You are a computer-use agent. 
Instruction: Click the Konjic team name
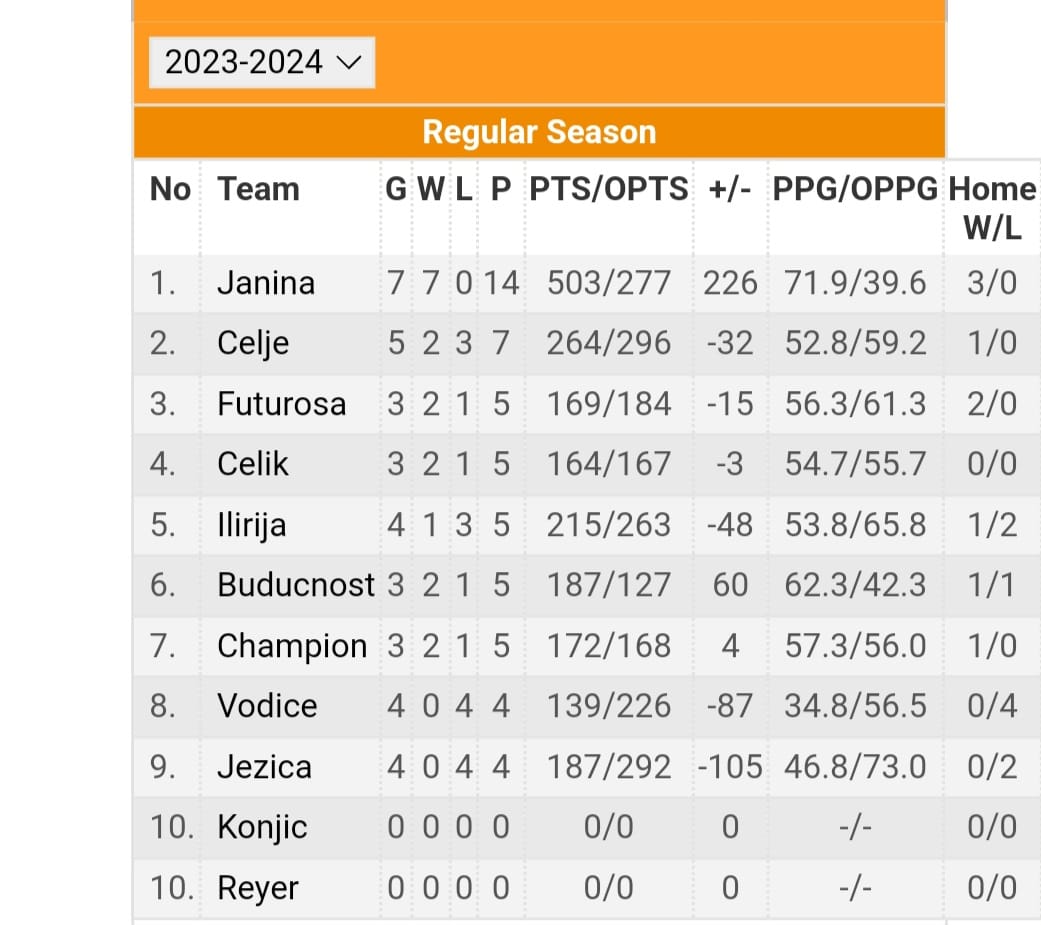coord(262,827)
